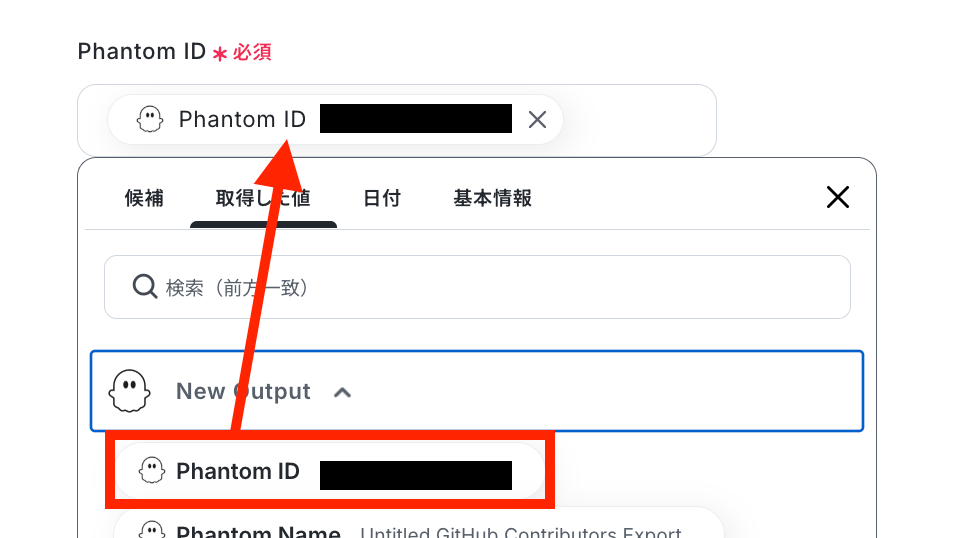Click ghost icon in selected Phantom ID chip
Screen dimensions: 970x538
150,119
